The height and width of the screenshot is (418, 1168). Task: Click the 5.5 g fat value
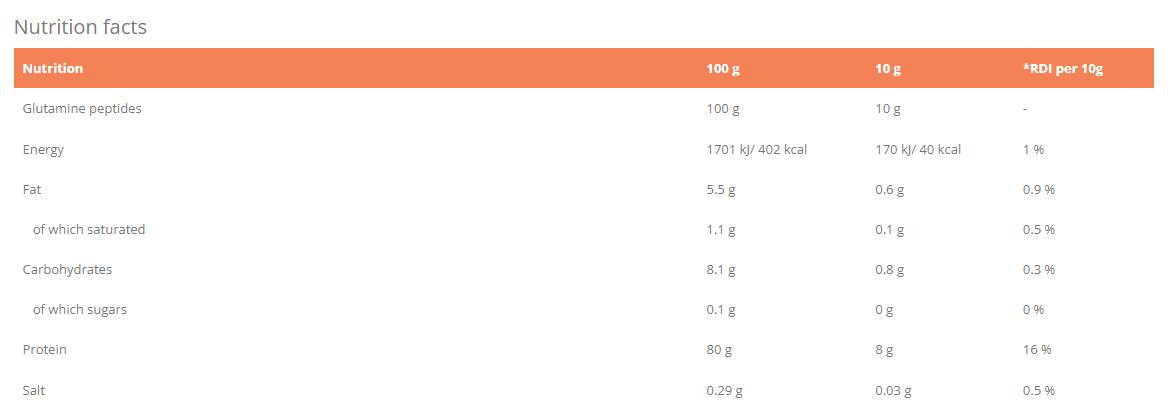(x=721, y=189)
